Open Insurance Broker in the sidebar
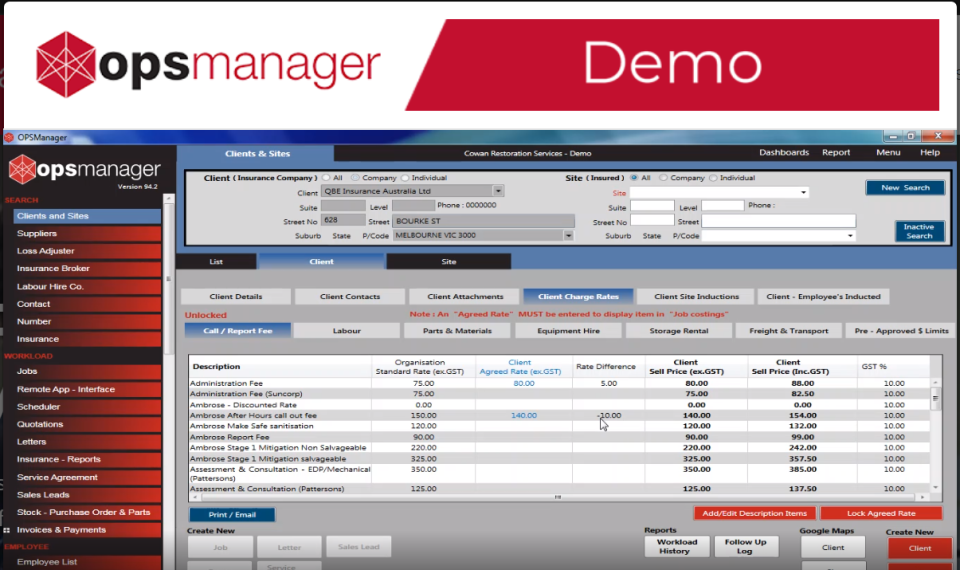The width and height of the screenshot is (960, 570). (87, 268)
